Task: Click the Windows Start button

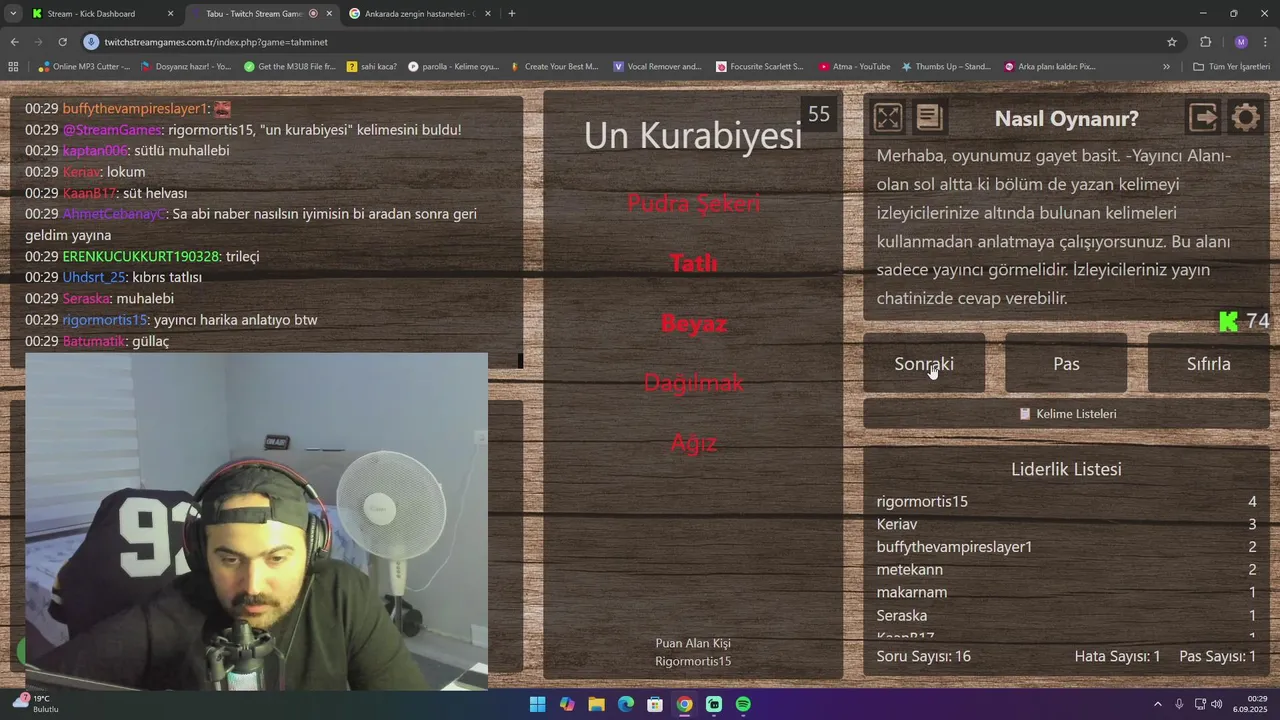Action: tap(537, 704)
